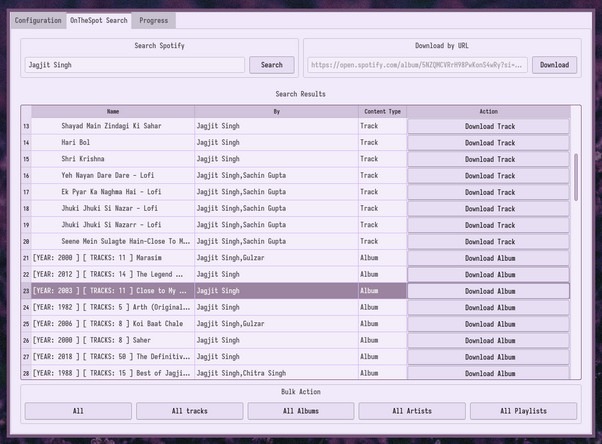The width and height of the screenshot is (602, 444).
Task: Select 'Shayad Main Zindagi Ki Sahar' name cell
Action: (x=113, y=126)
